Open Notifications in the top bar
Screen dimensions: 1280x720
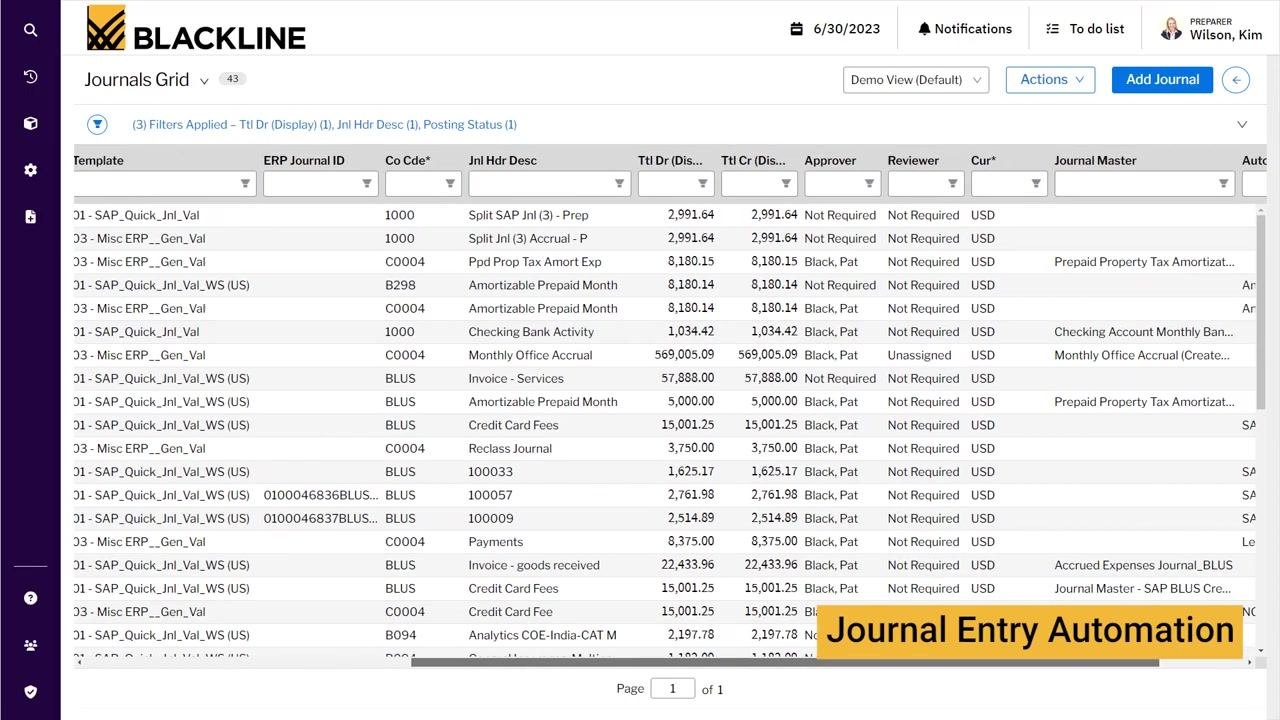(x=965, y=29)
